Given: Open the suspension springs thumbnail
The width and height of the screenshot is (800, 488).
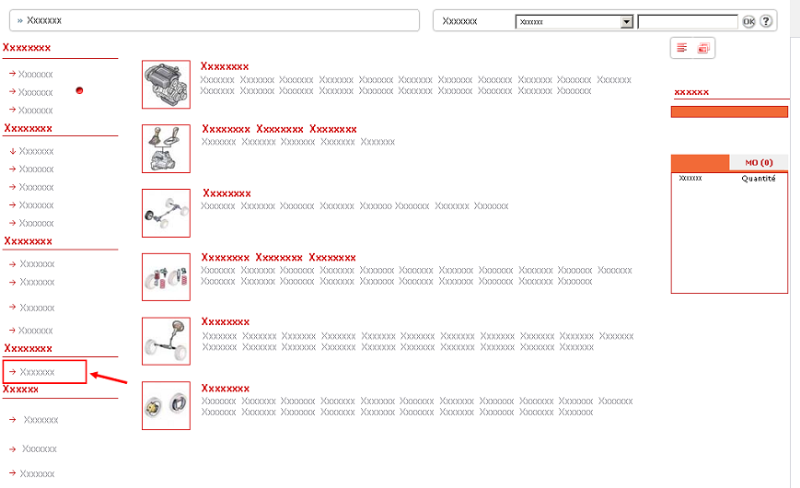Looking at the screenshot, I should (166, 277).
